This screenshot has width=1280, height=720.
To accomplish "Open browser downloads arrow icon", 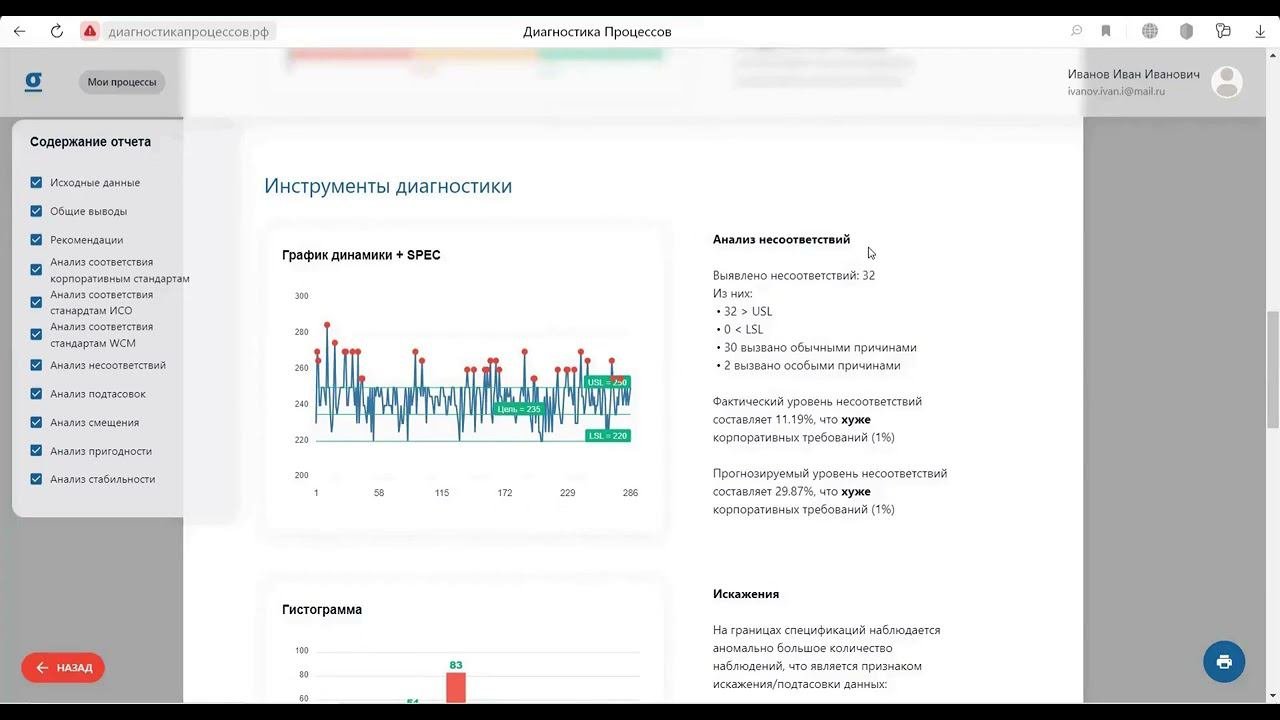I will pos(1260,31).
